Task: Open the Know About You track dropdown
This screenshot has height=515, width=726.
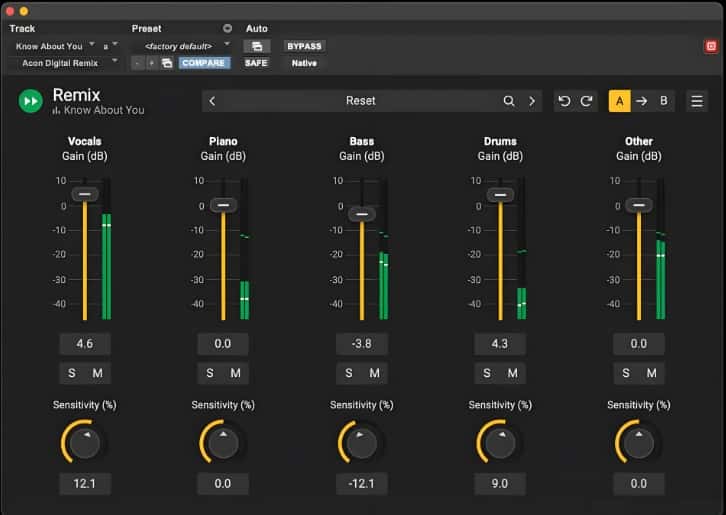Action: coord(55,46)
